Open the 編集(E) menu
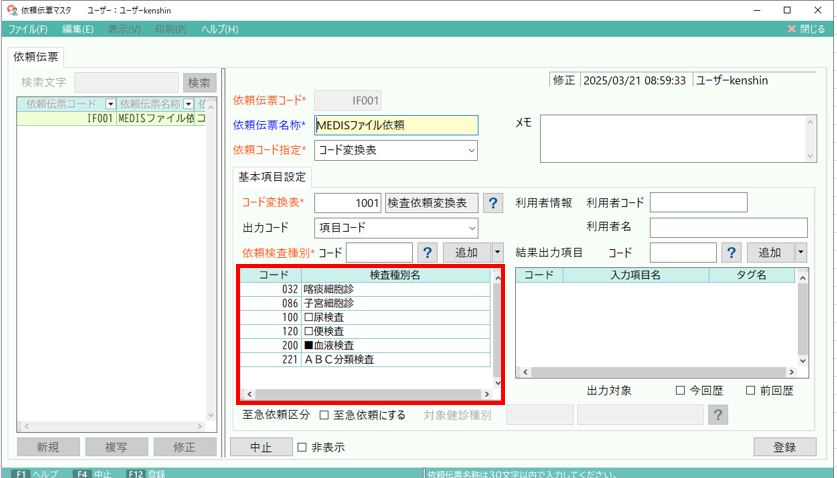The image size is (837, 478). coord(76,29)
